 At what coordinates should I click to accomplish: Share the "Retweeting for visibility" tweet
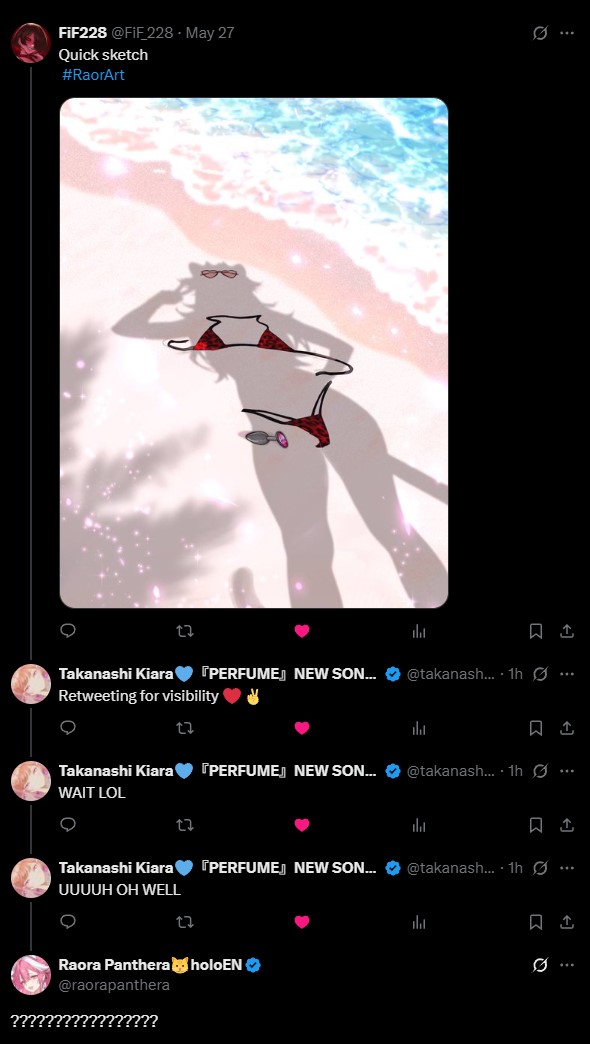(x=567, y=728)
